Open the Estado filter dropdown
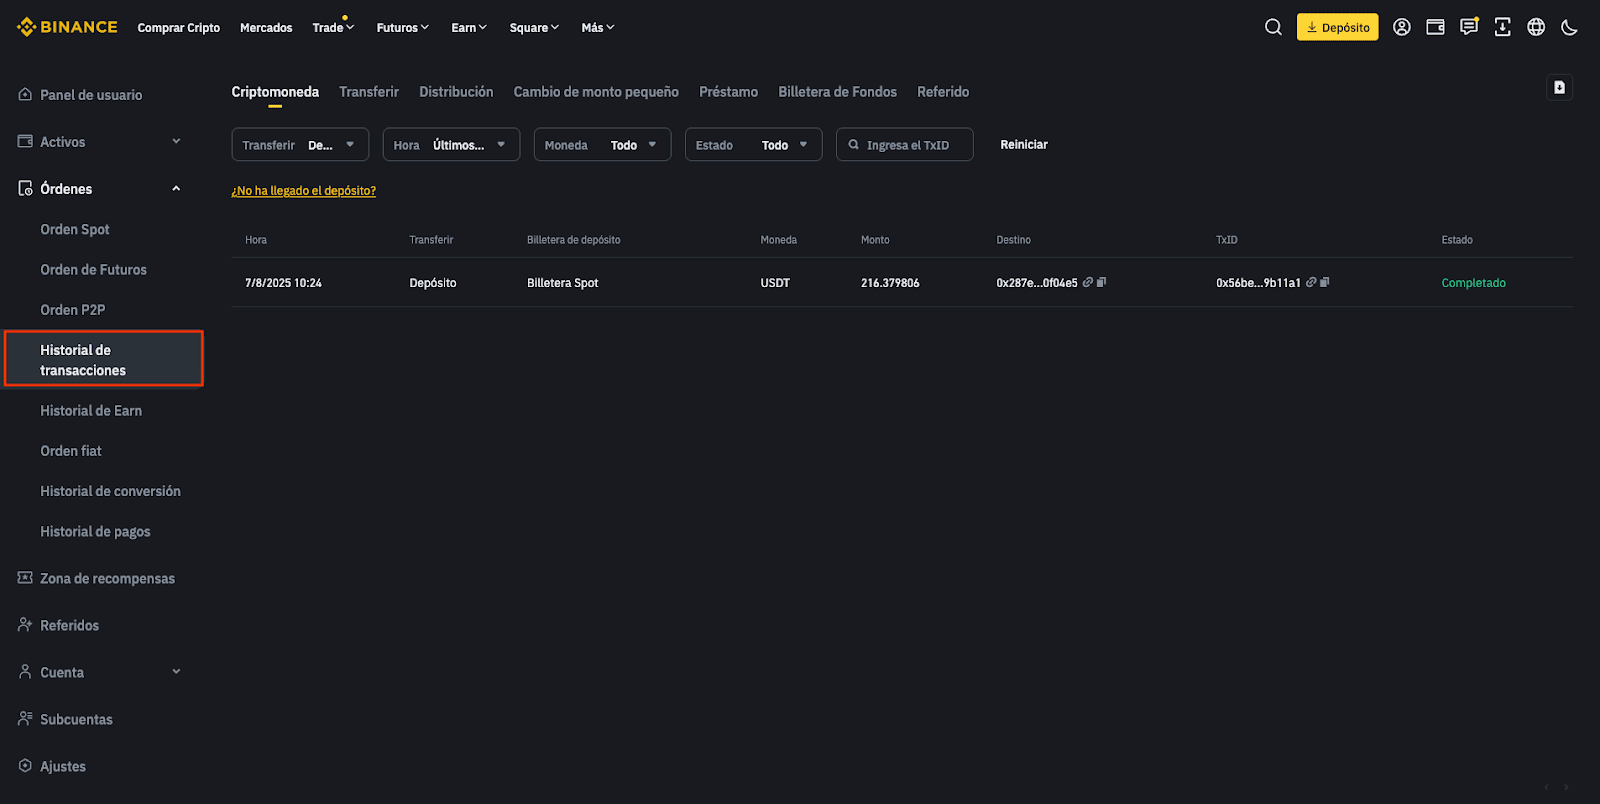 (x=753, y=145)
